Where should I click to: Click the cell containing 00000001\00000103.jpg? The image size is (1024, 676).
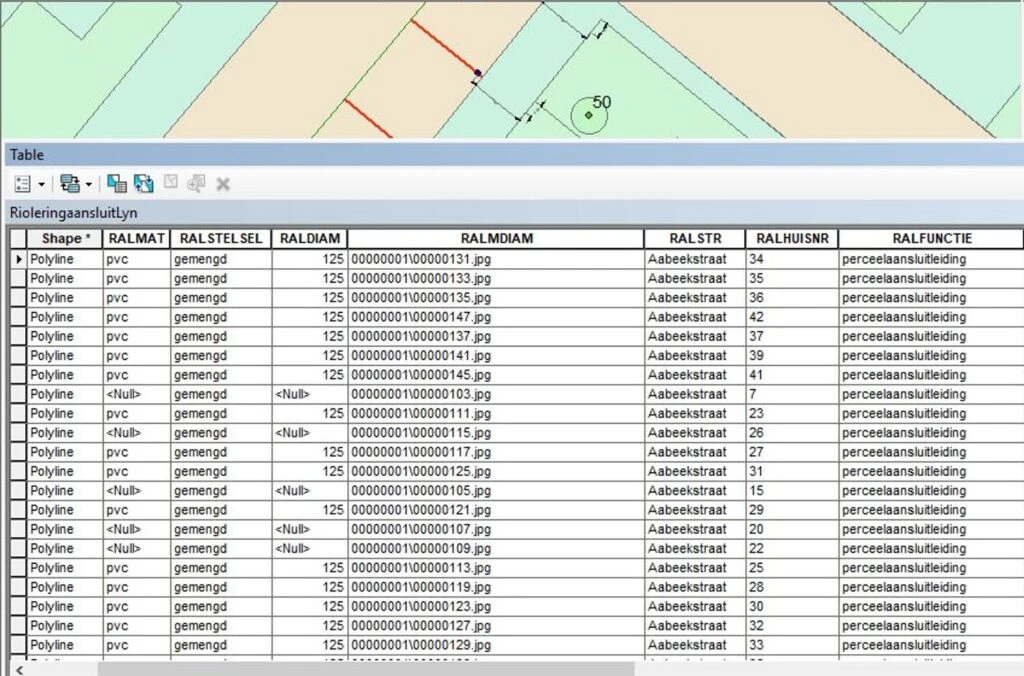pyautogui.click(x=420, y=394)
